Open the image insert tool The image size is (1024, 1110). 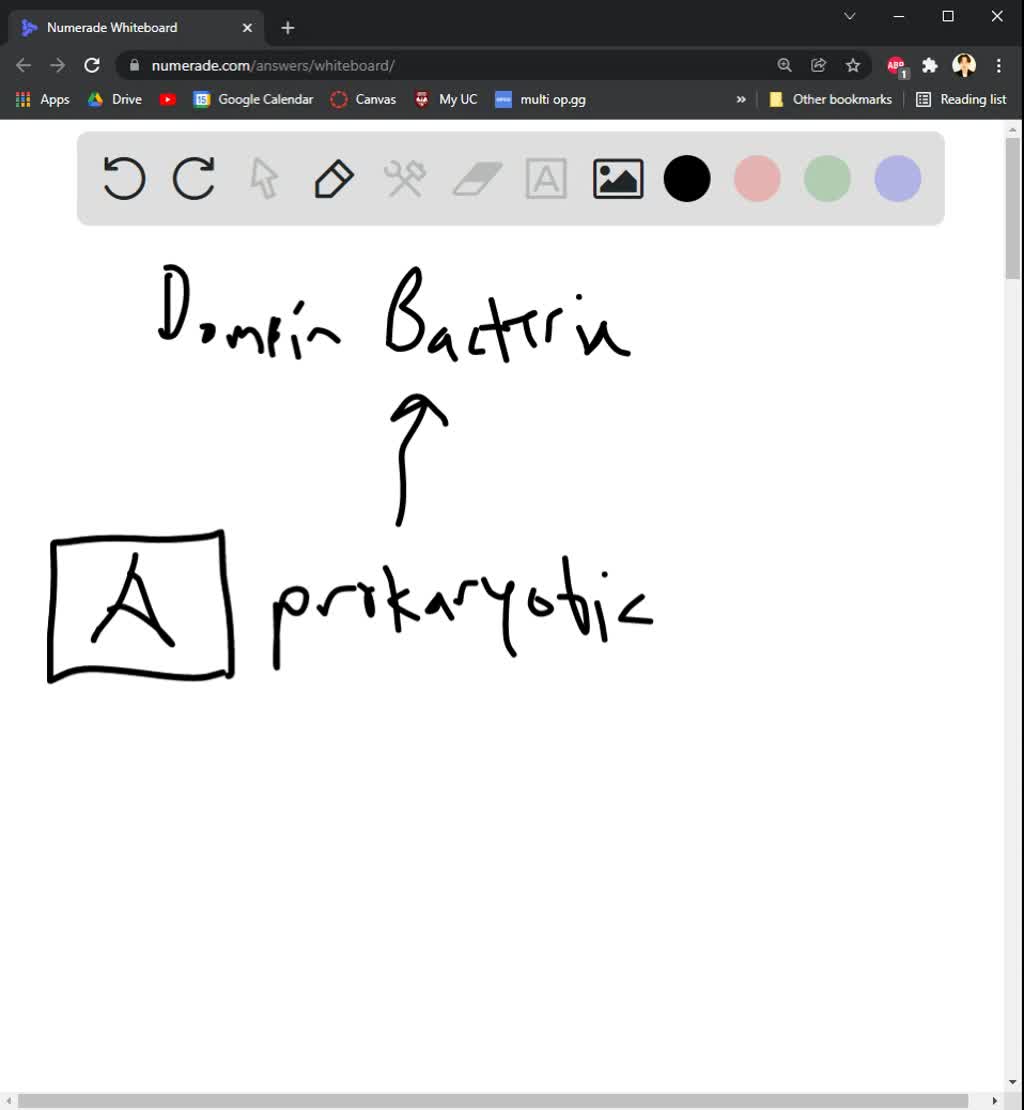617,178
